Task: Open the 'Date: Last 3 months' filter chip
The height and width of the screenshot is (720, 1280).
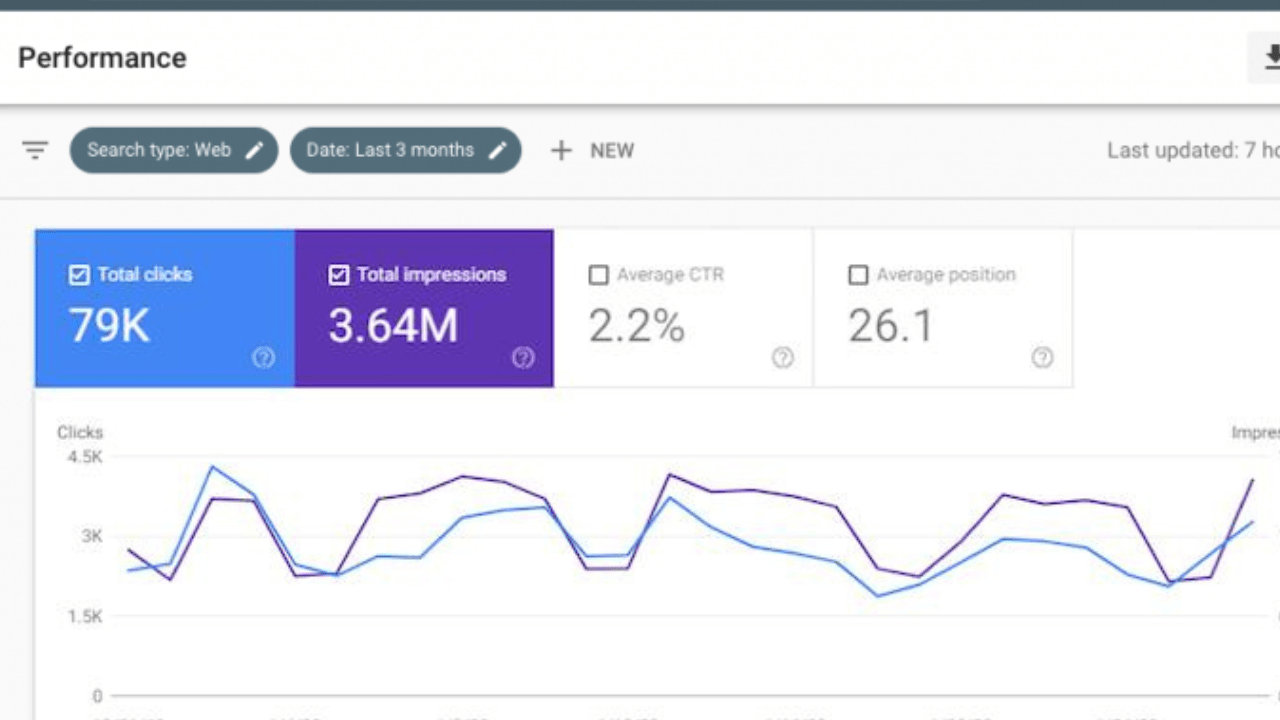Action: pyautogui.click(x=390, y=151)
